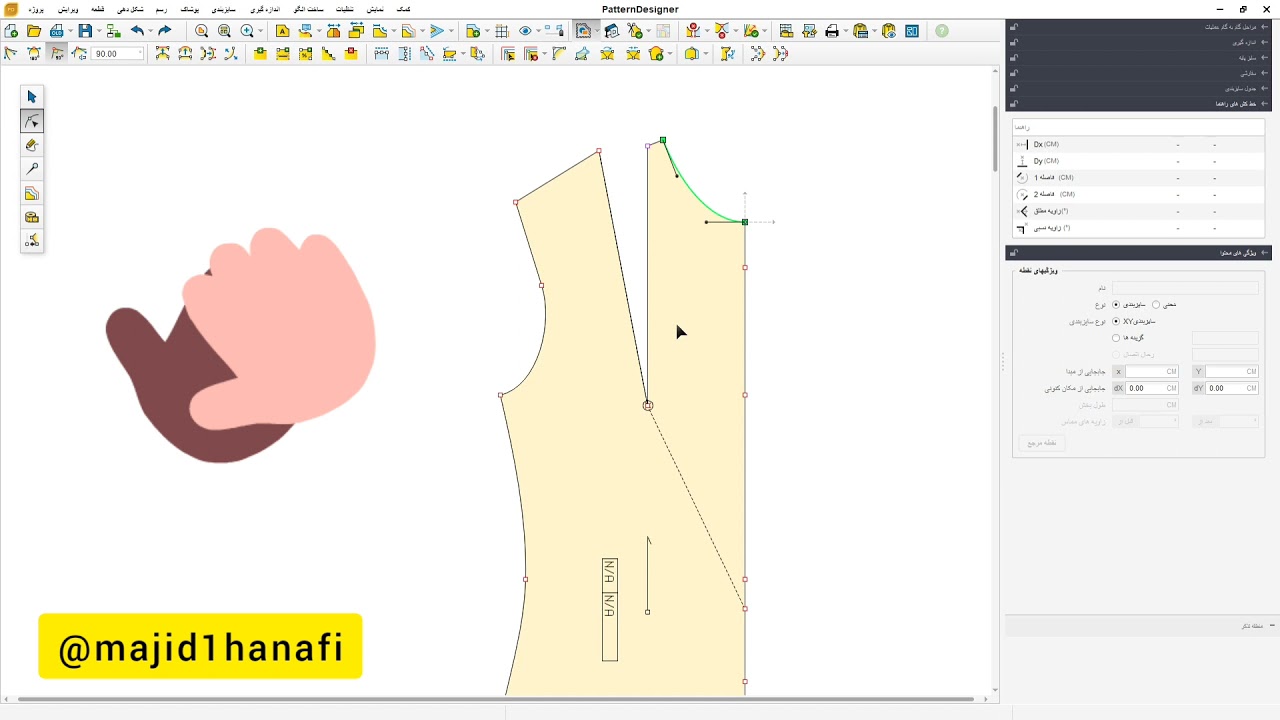Select the Dy (CM) row
Screen dimensions: 1280x720
pyautogui.click(x=1138, y=161)
